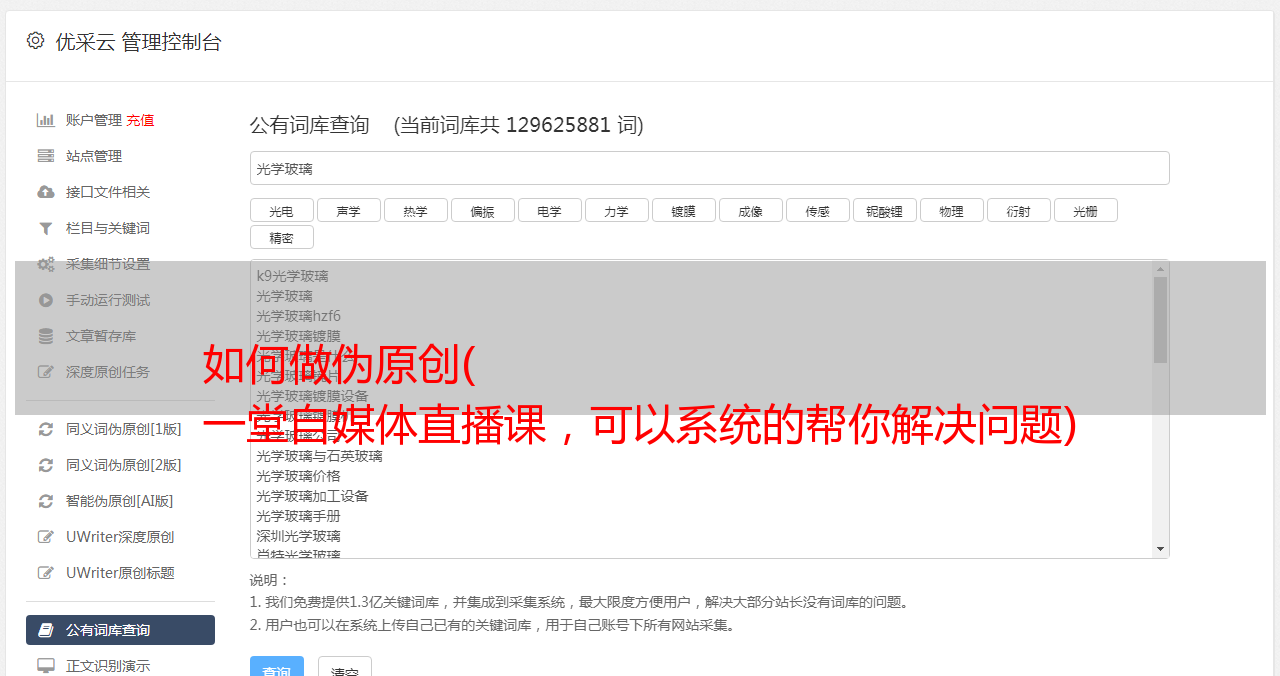Select 公有词库查询 in sidebar
Image resolution: width=1280 pixels, height=676 pixels.
(120, 630)
